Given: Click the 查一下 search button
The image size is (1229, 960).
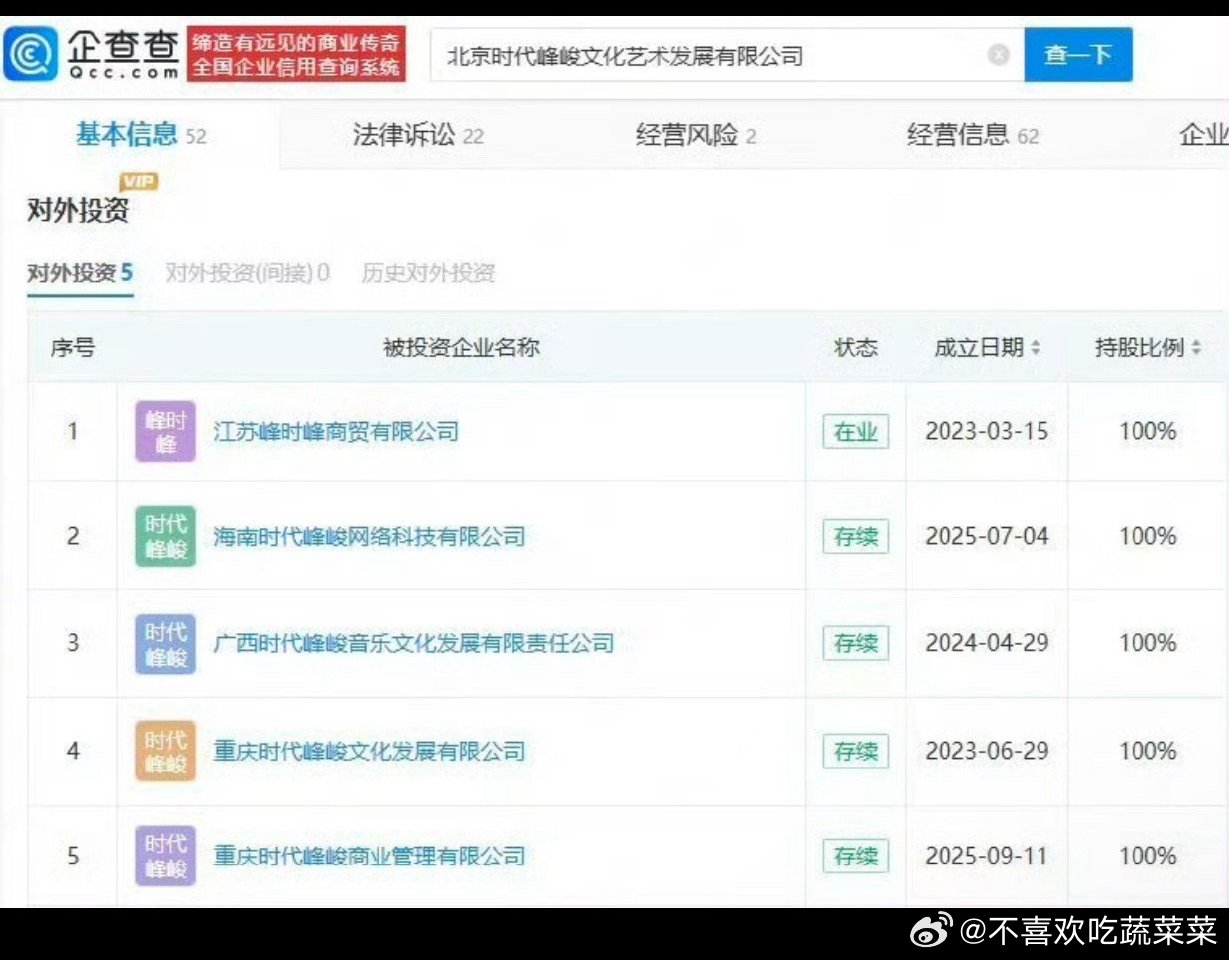Looking at the screenshot, I should click(1078, 55).
